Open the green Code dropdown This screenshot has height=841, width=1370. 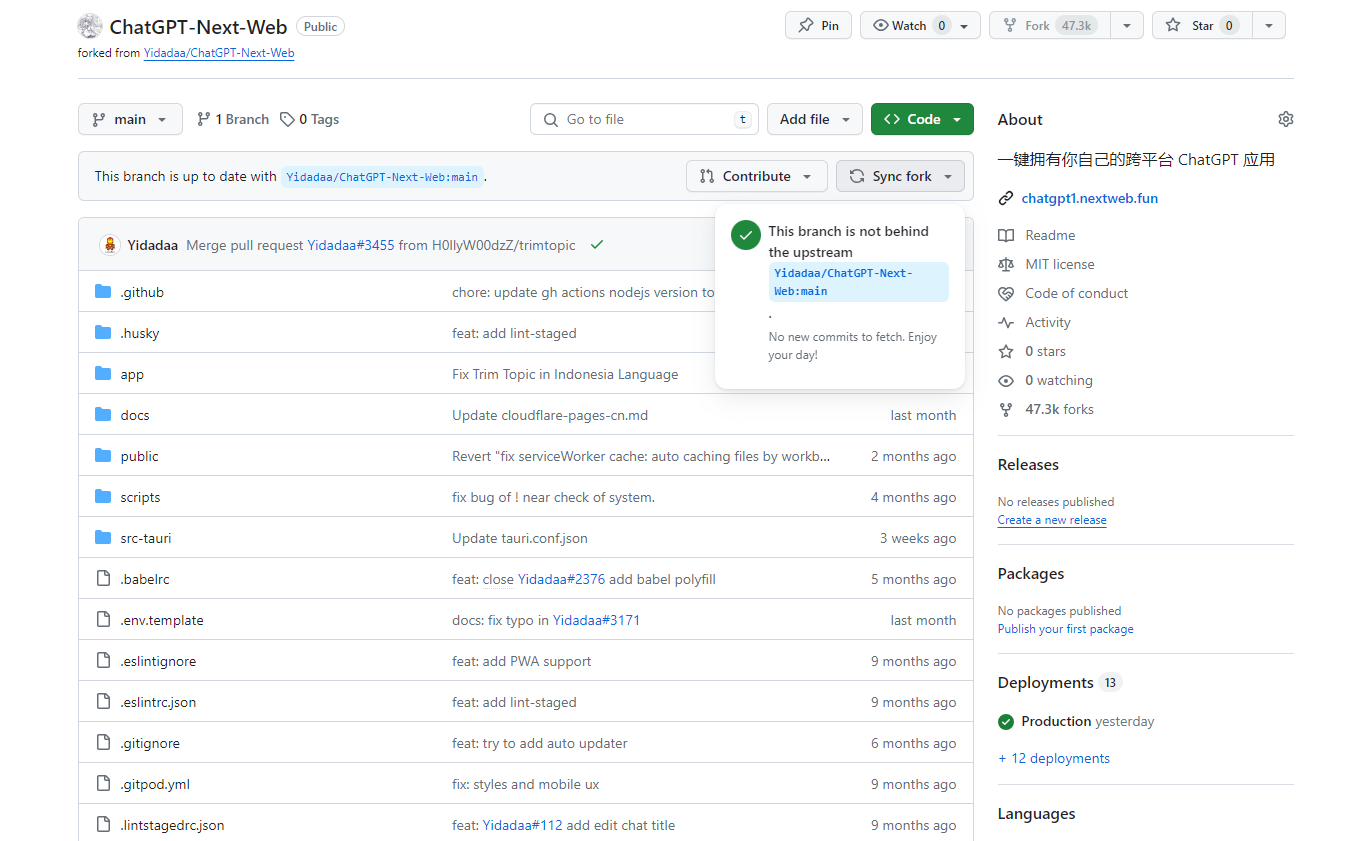[x=922, y=119]
